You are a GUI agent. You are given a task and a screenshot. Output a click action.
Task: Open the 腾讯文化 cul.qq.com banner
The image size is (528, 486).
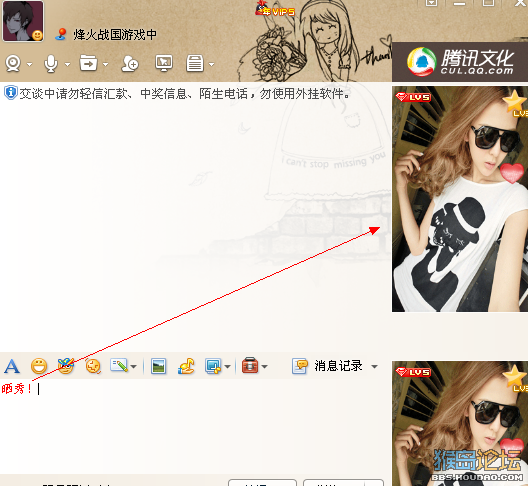click(460, 62)
